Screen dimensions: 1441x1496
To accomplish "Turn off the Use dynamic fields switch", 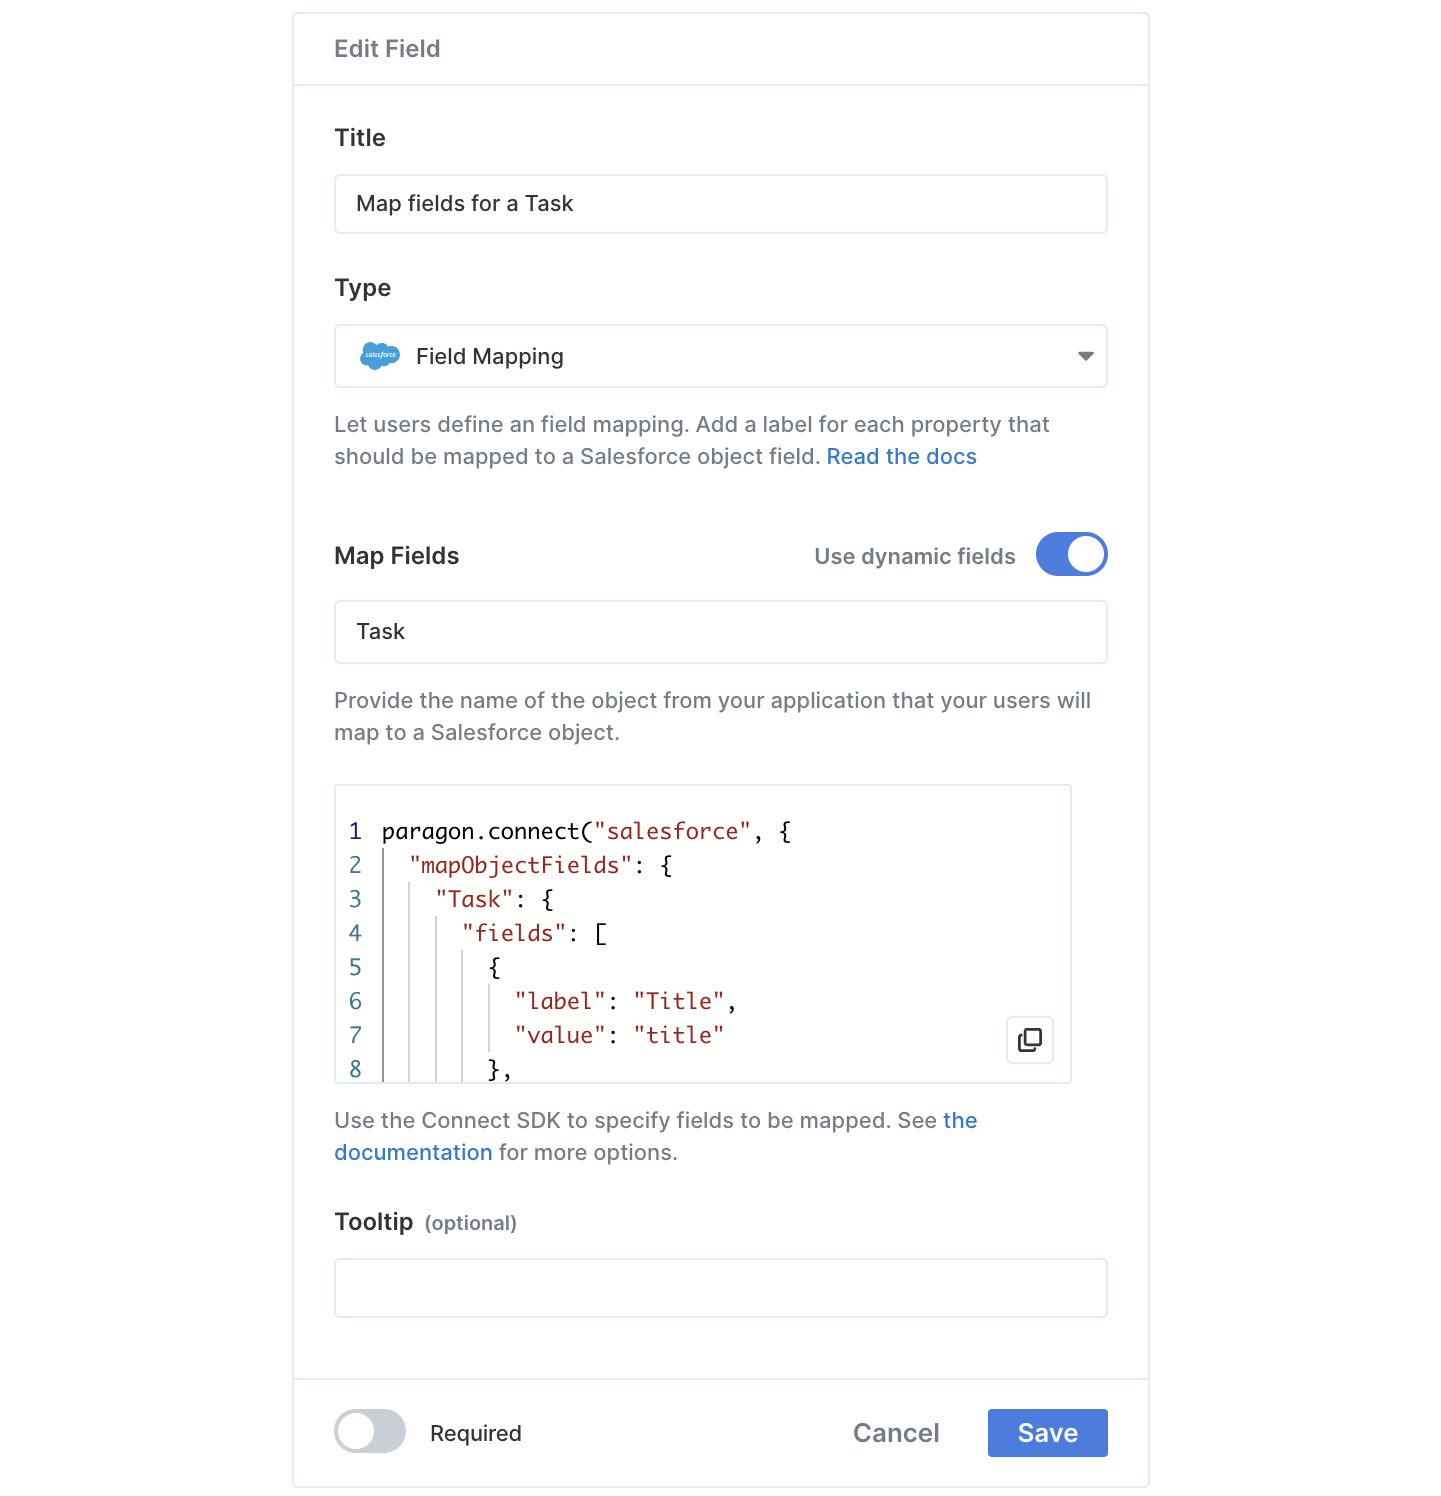I will click(x=1071, y=554).
